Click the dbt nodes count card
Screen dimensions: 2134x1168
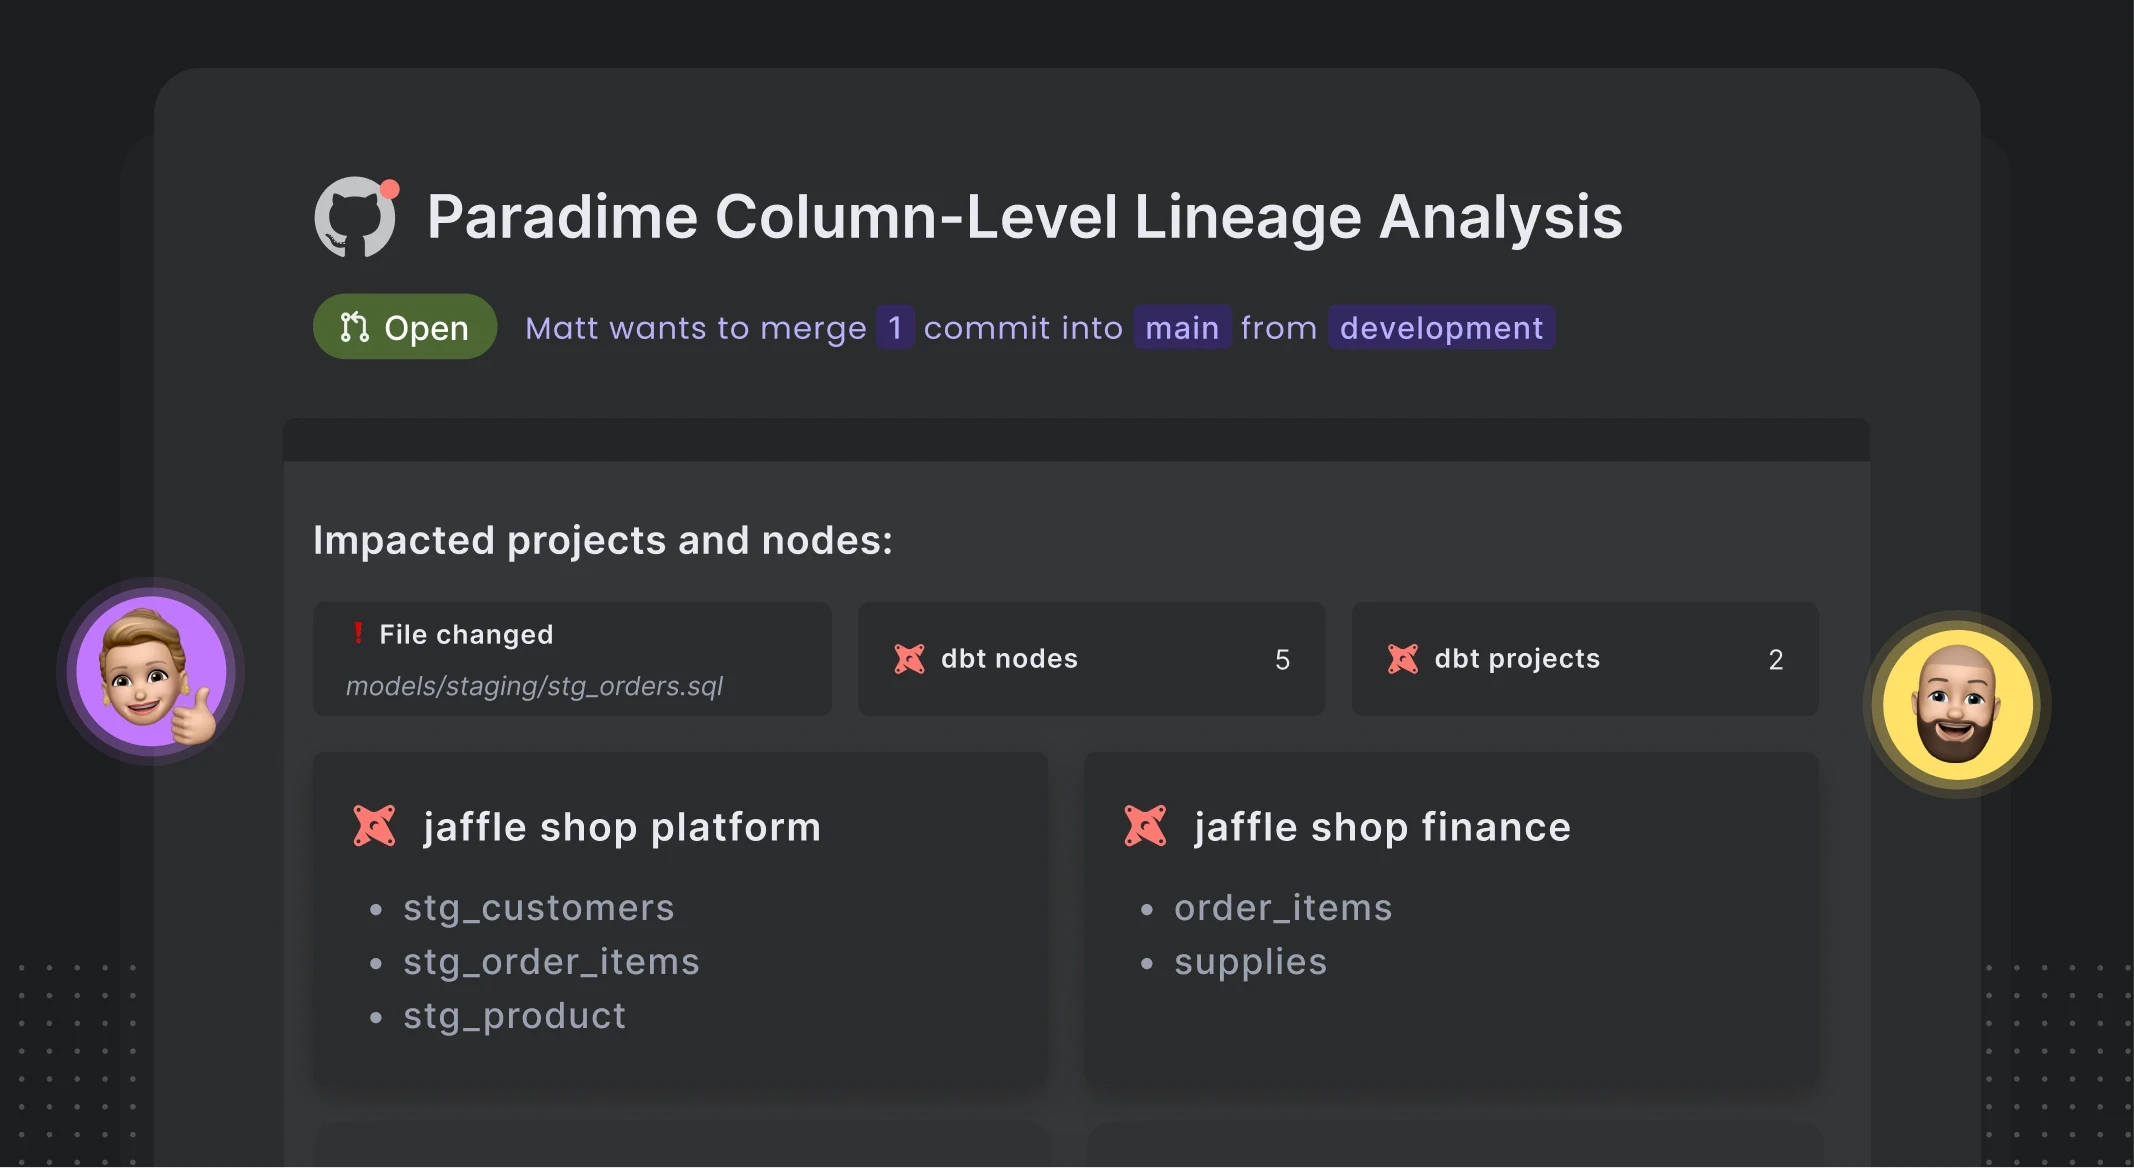coord(1091,659)
